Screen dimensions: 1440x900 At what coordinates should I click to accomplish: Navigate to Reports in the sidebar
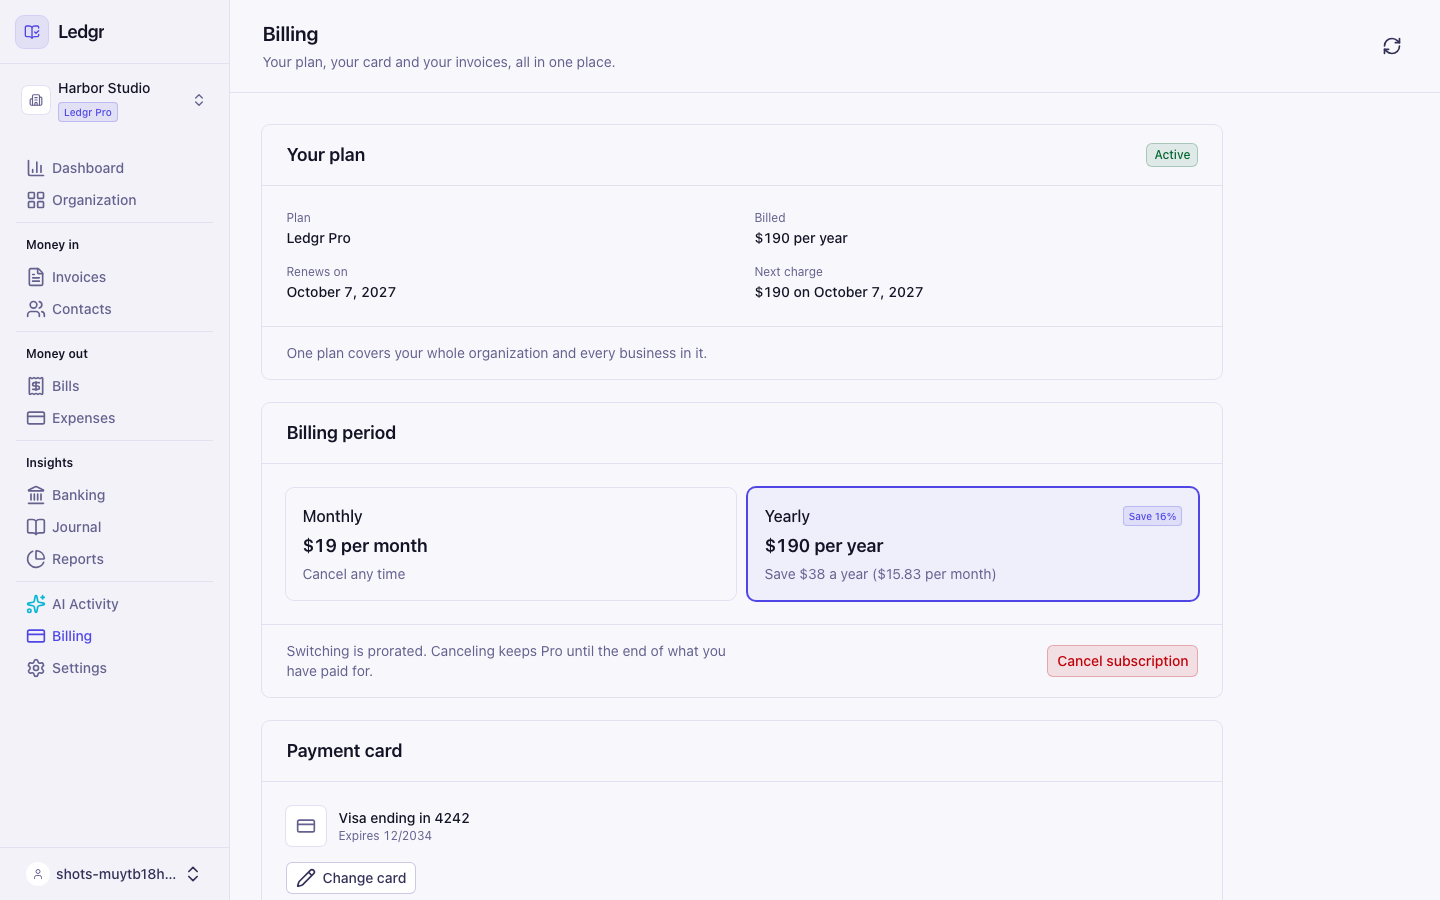(115, 559)
